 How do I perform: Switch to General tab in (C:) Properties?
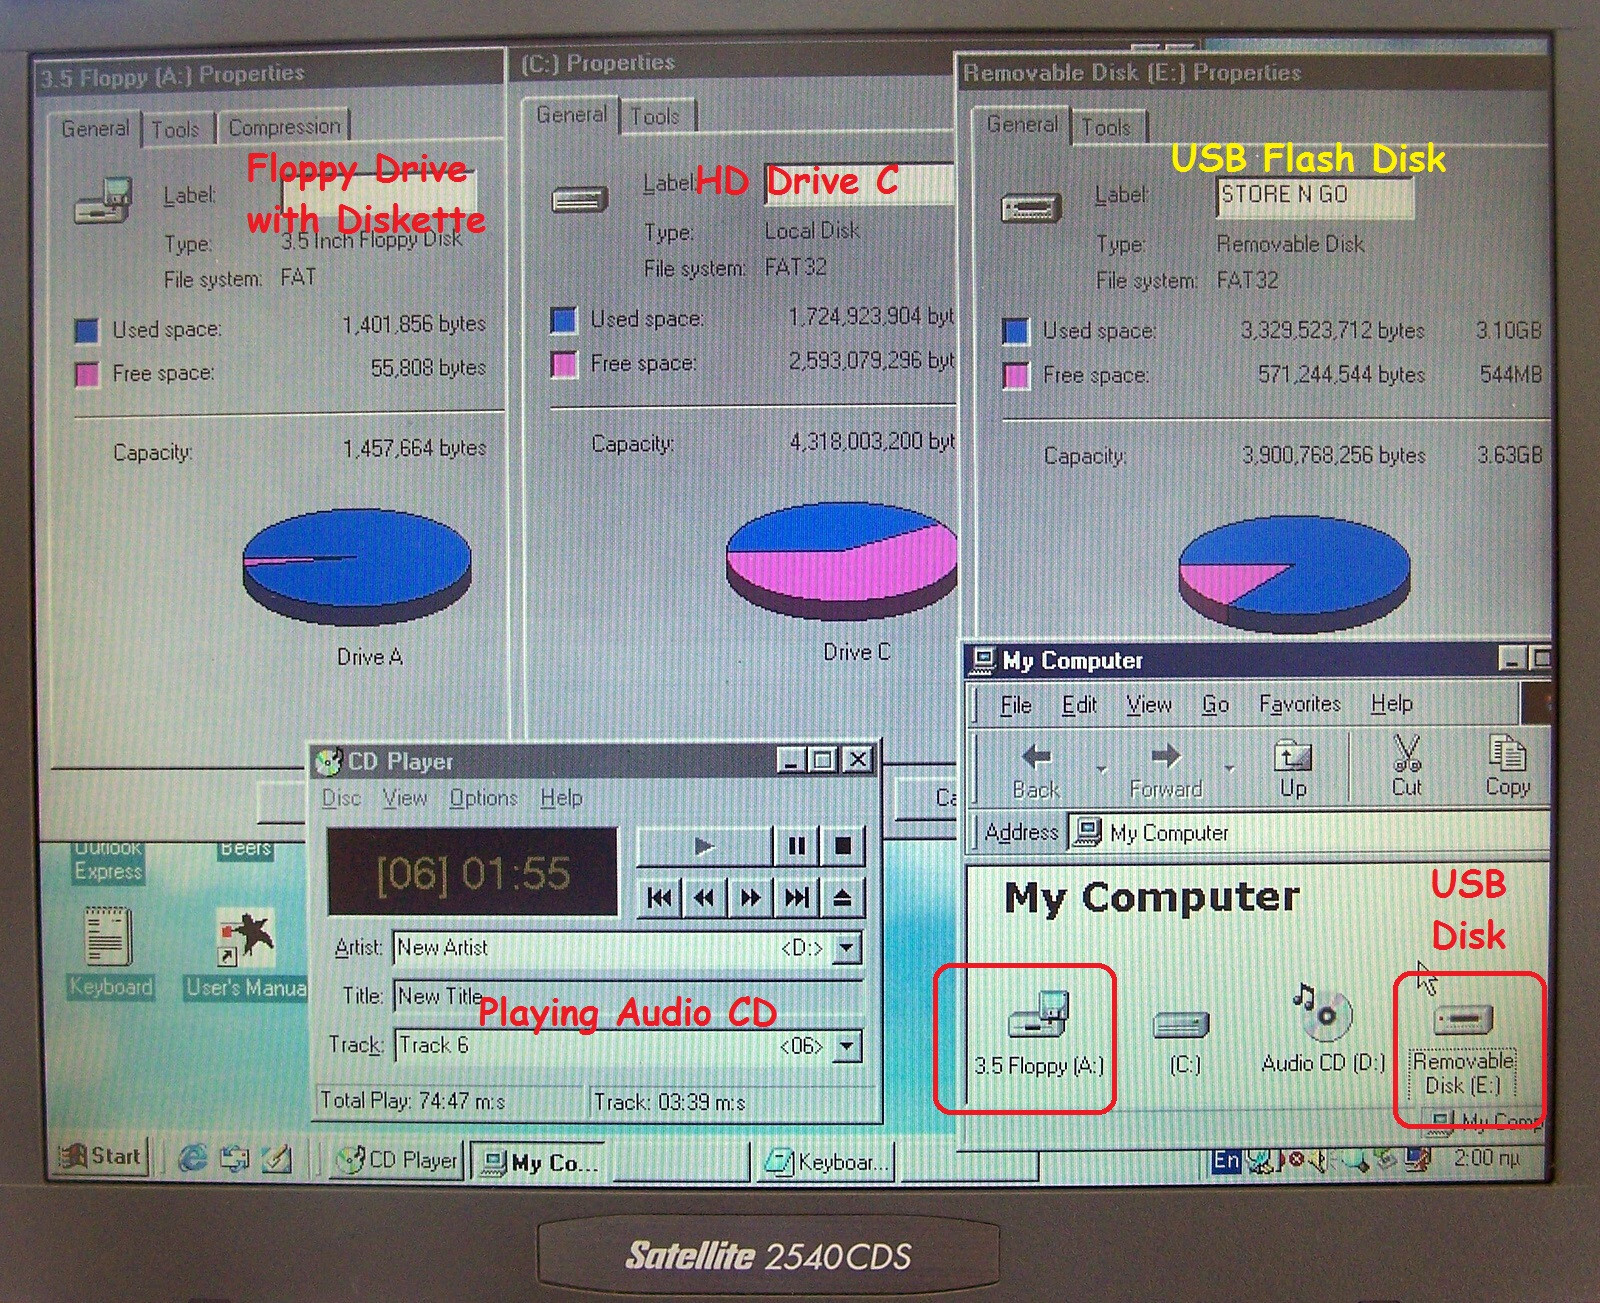571,114
